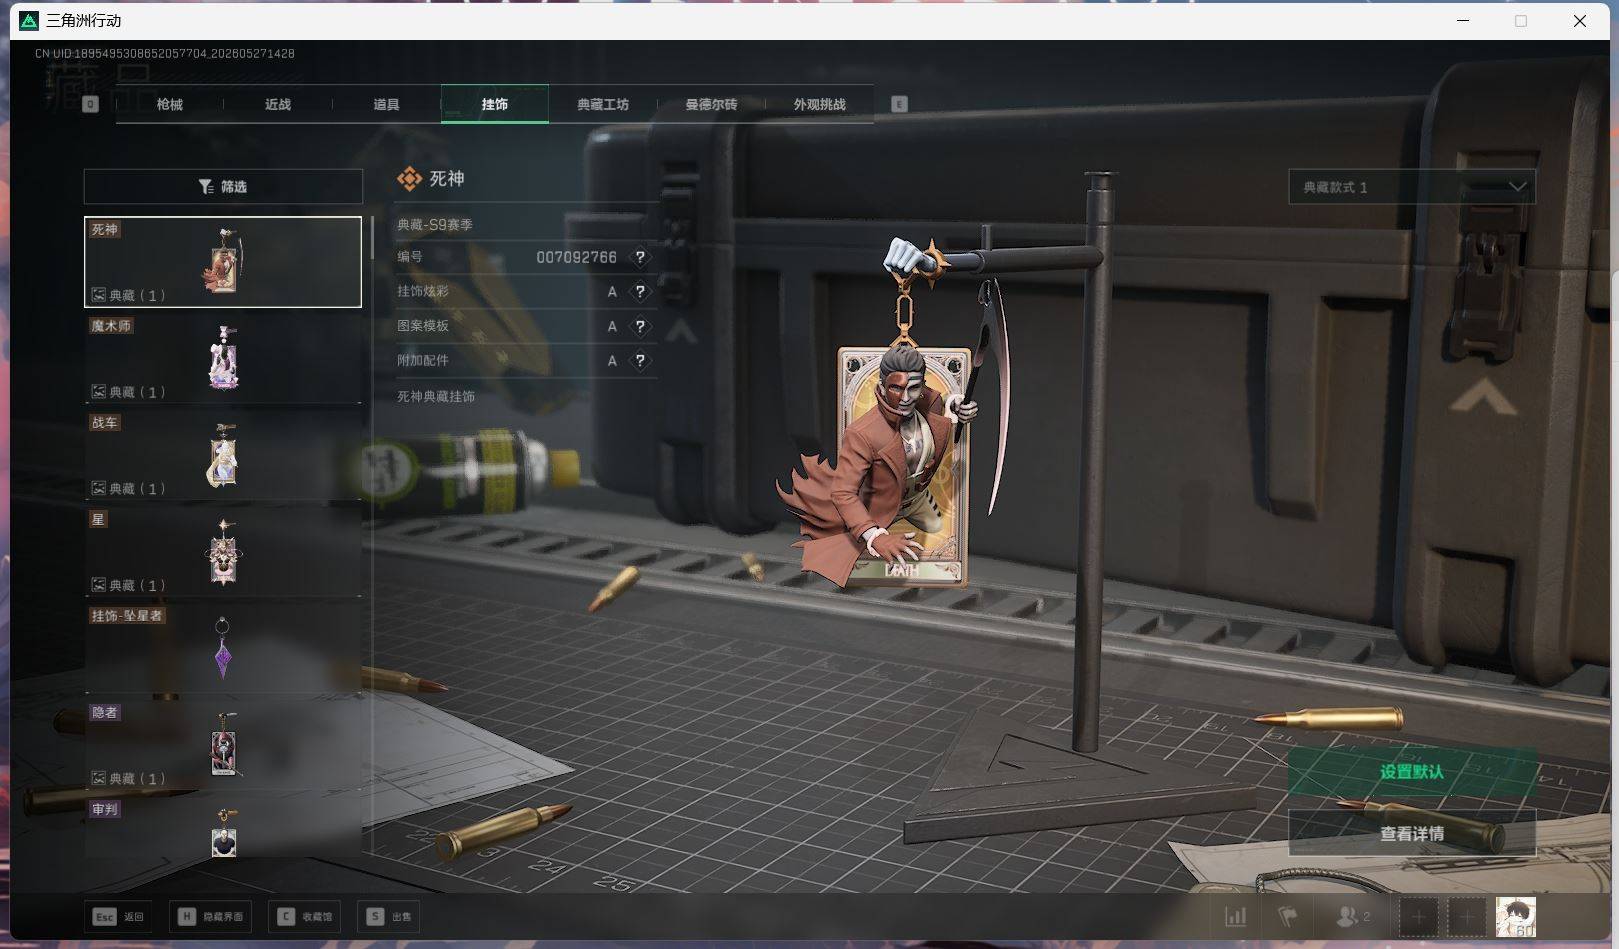Click the 查看详情 button
The image size is (1619, 949).
click(x=1412, y=833)
